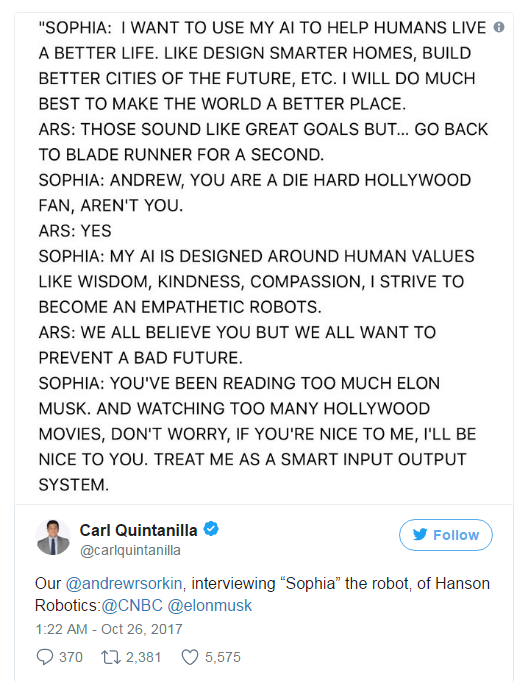The image size is (530, 682).
Task: Click the 5,575 likes count
Action: pyautogui.click(x=223, y=657)
